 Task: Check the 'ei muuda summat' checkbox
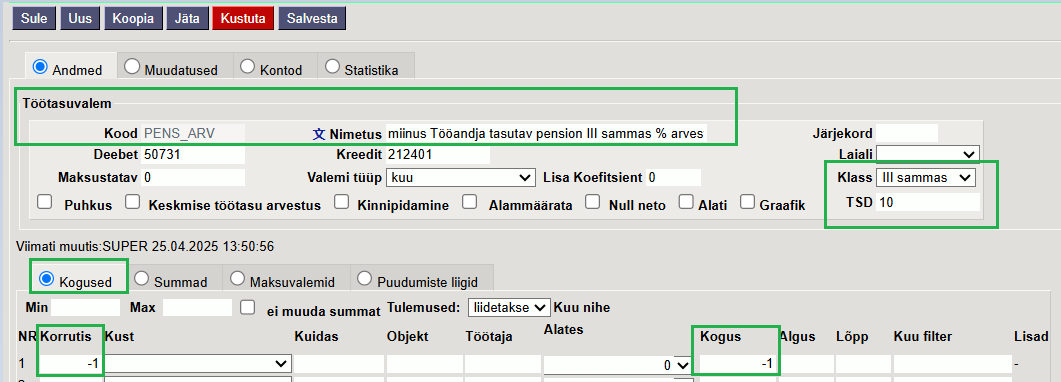tap(248, 307)
